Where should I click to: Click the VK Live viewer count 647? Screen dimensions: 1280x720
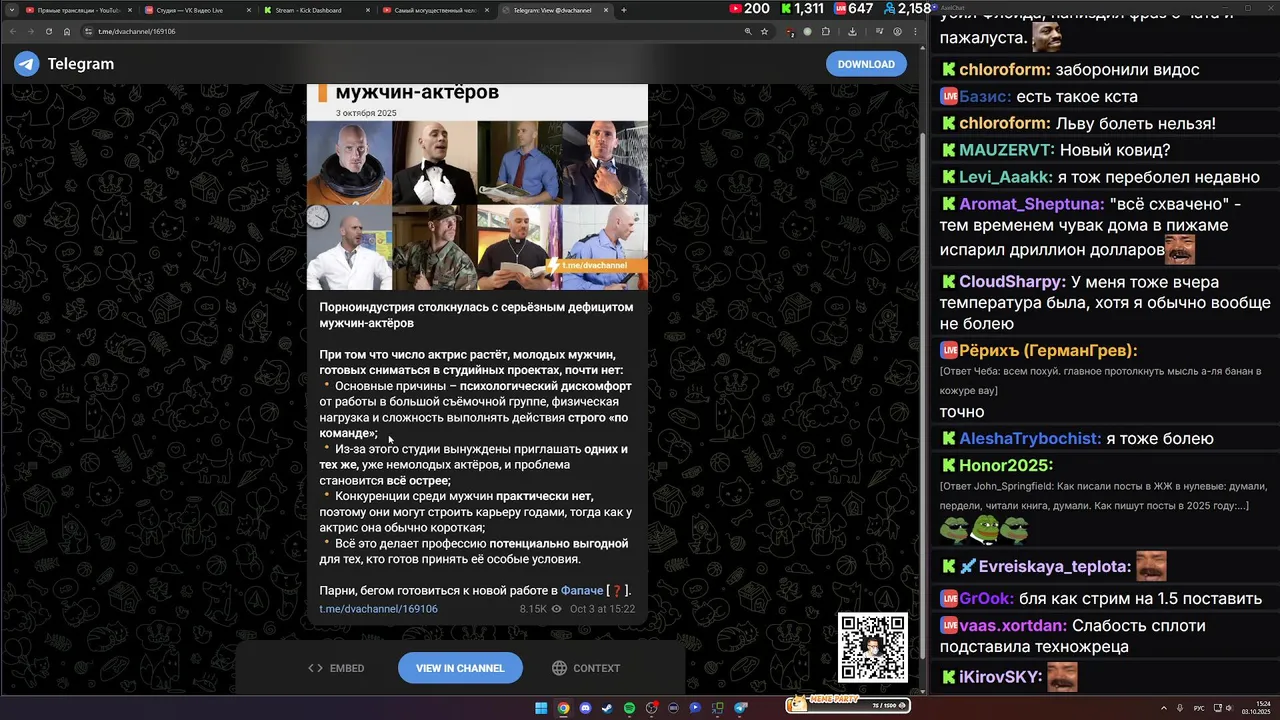pos(854,9)
